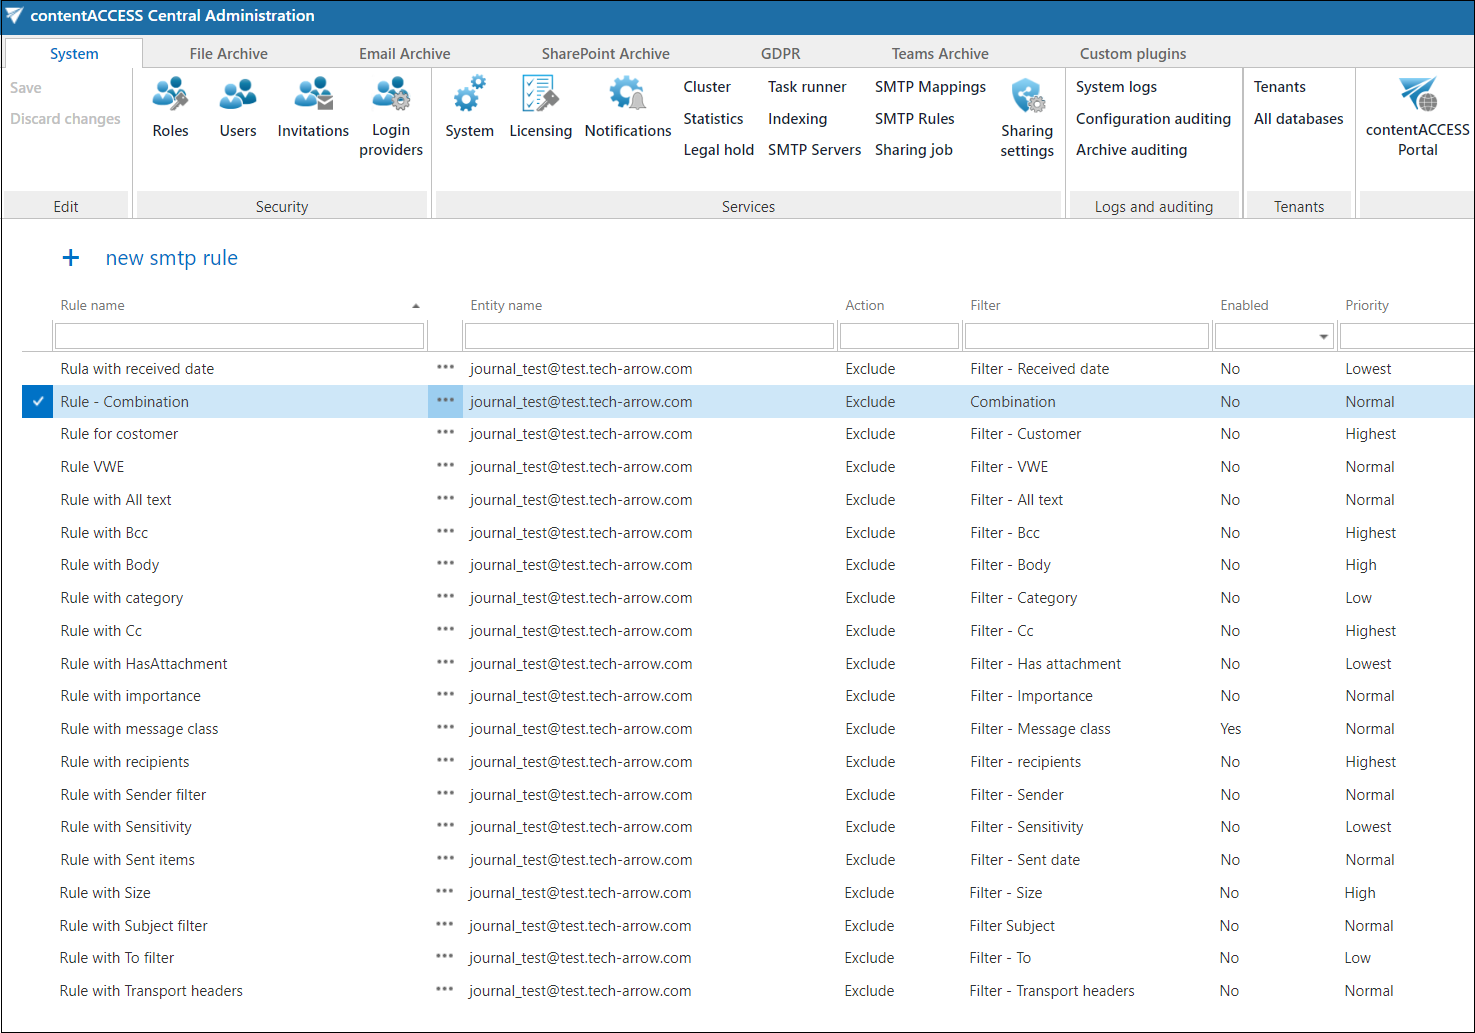Launch the contentACCESS Portal icon
1475x1033 pixels.
pos(1417,95)
